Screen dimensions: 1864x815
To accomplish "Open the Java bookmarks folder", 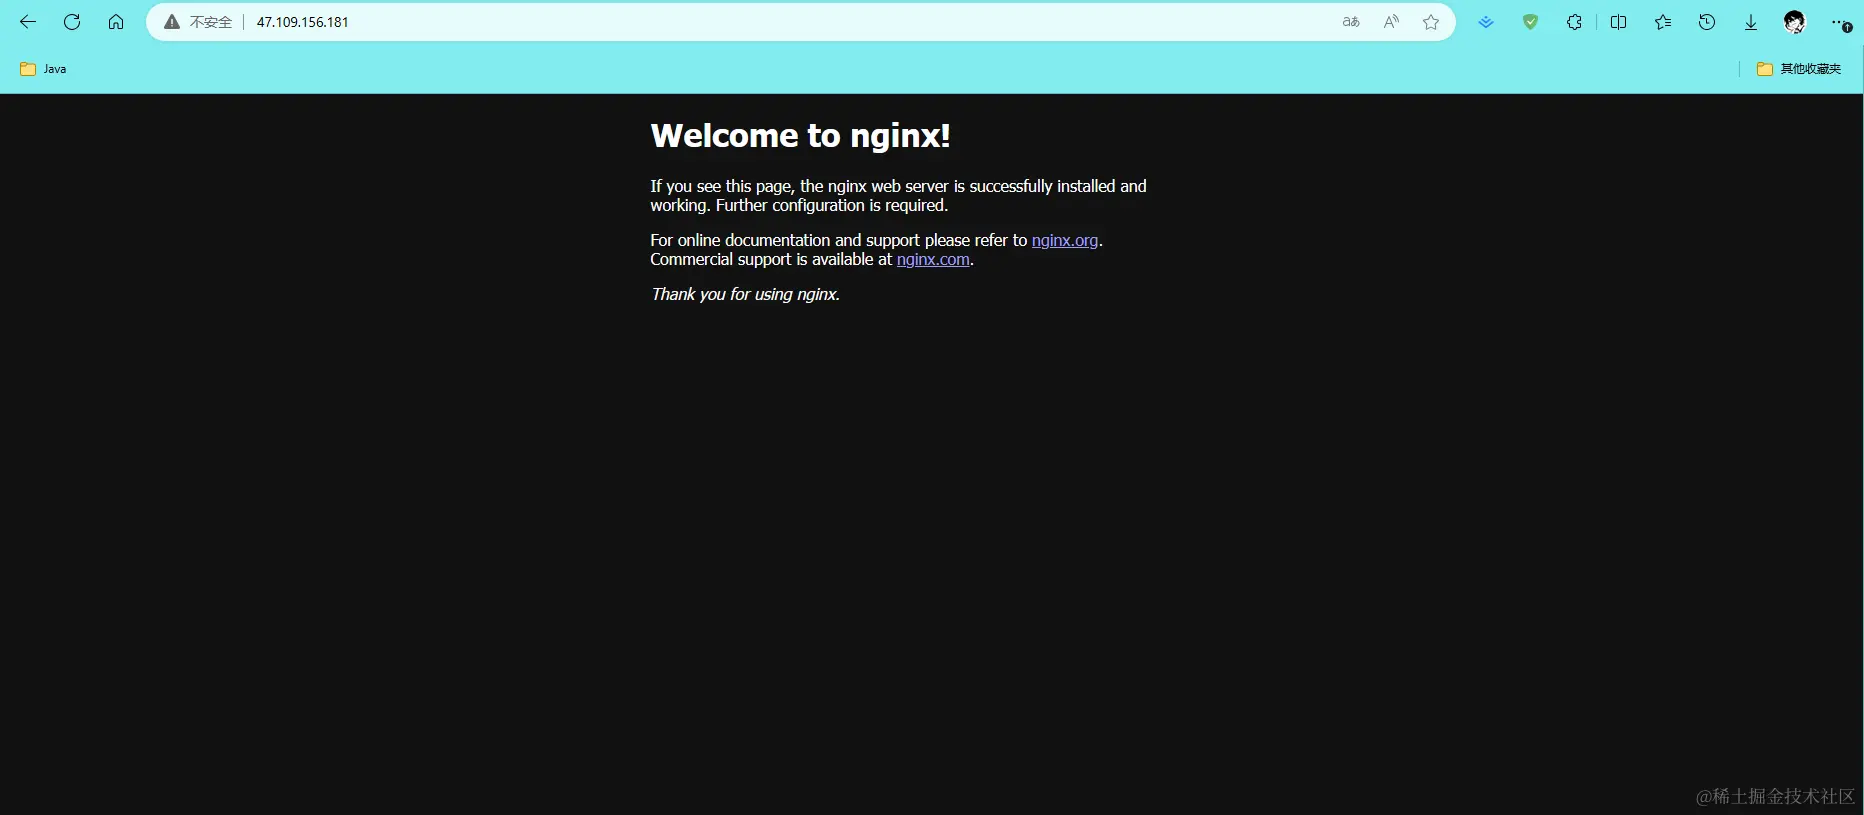I will (x=43, y=69).
